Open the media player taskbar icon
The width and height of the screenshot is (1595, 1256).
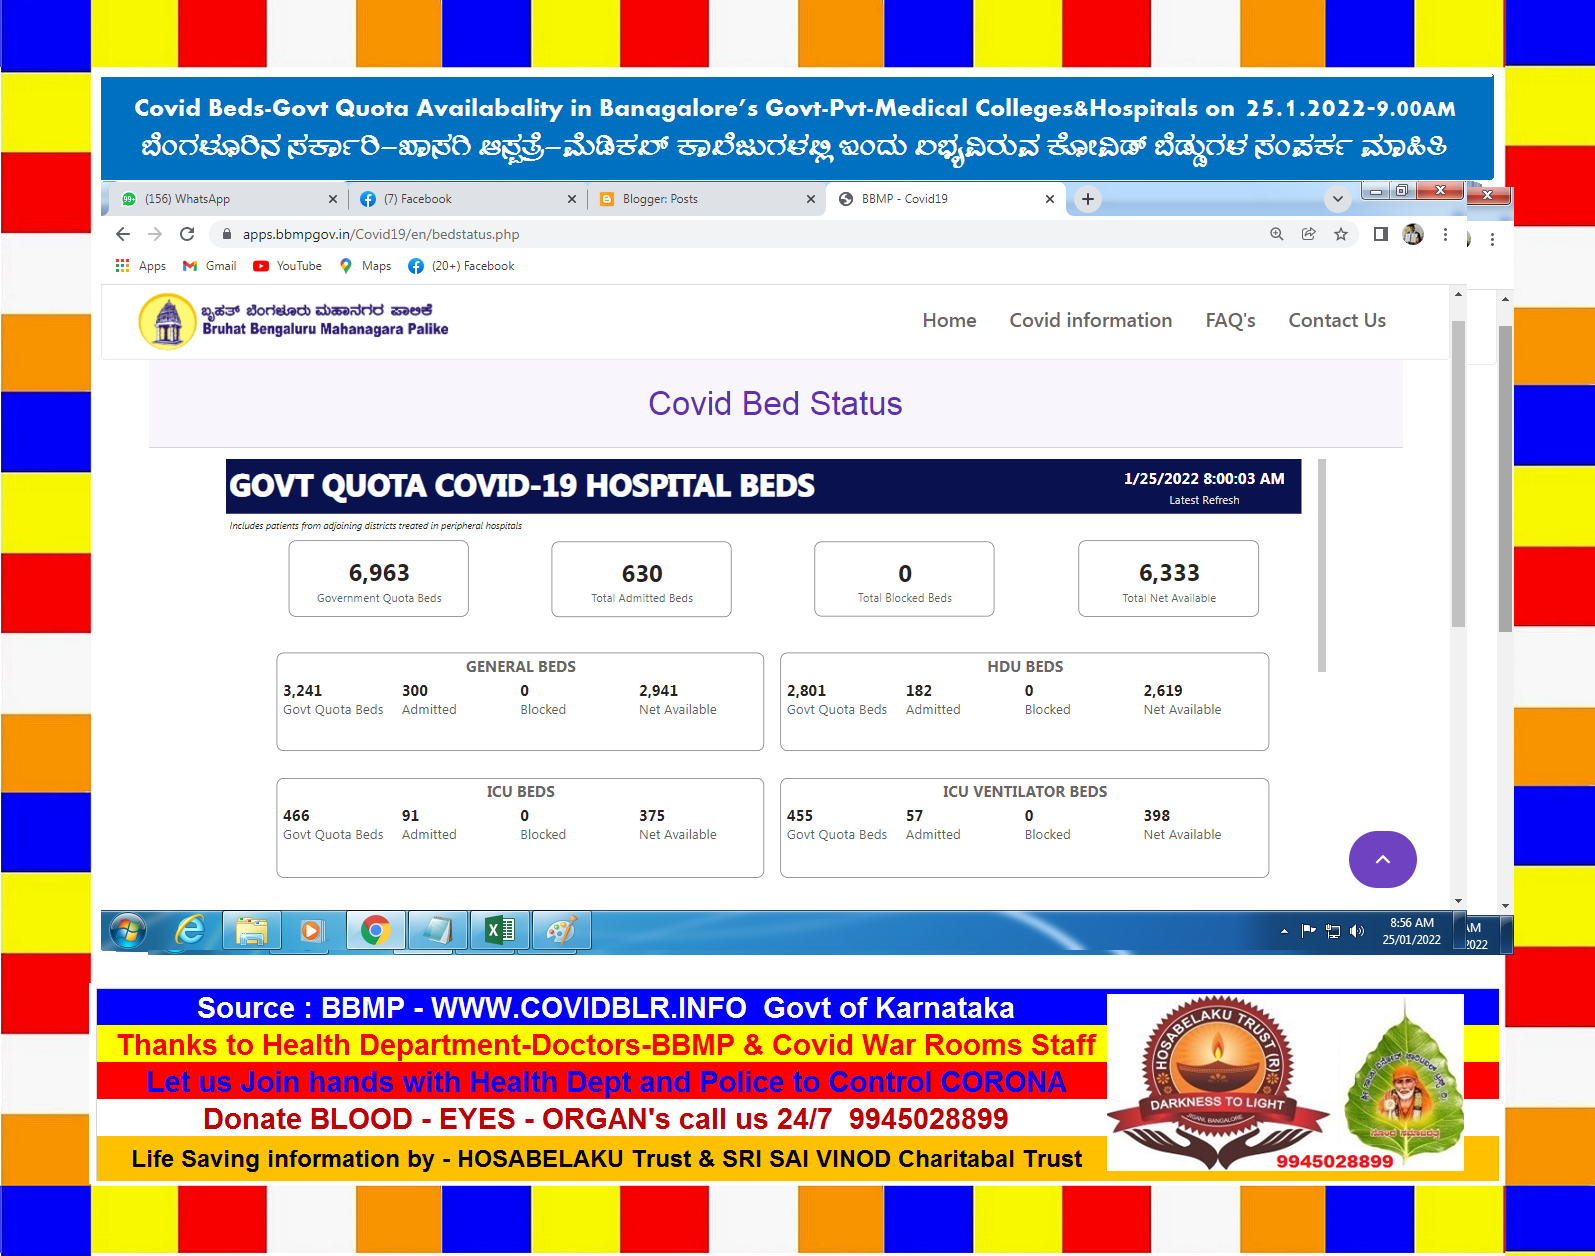(x=311, y=931)
